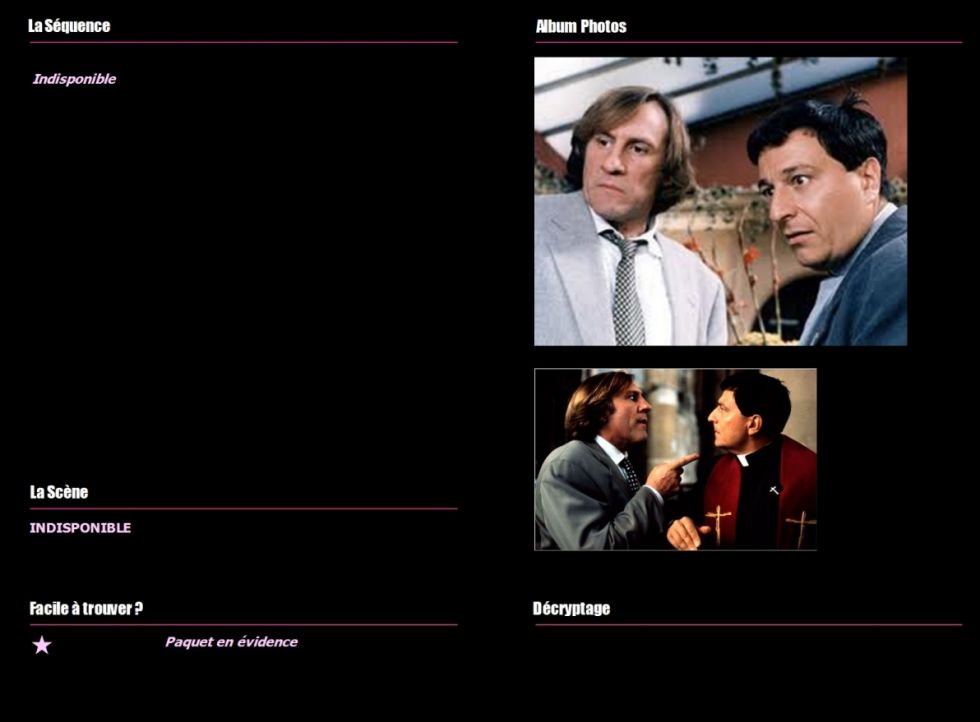Viewport: 980px width, 722px height.
Task: Click the Album Photos heading
Action: 581,26
